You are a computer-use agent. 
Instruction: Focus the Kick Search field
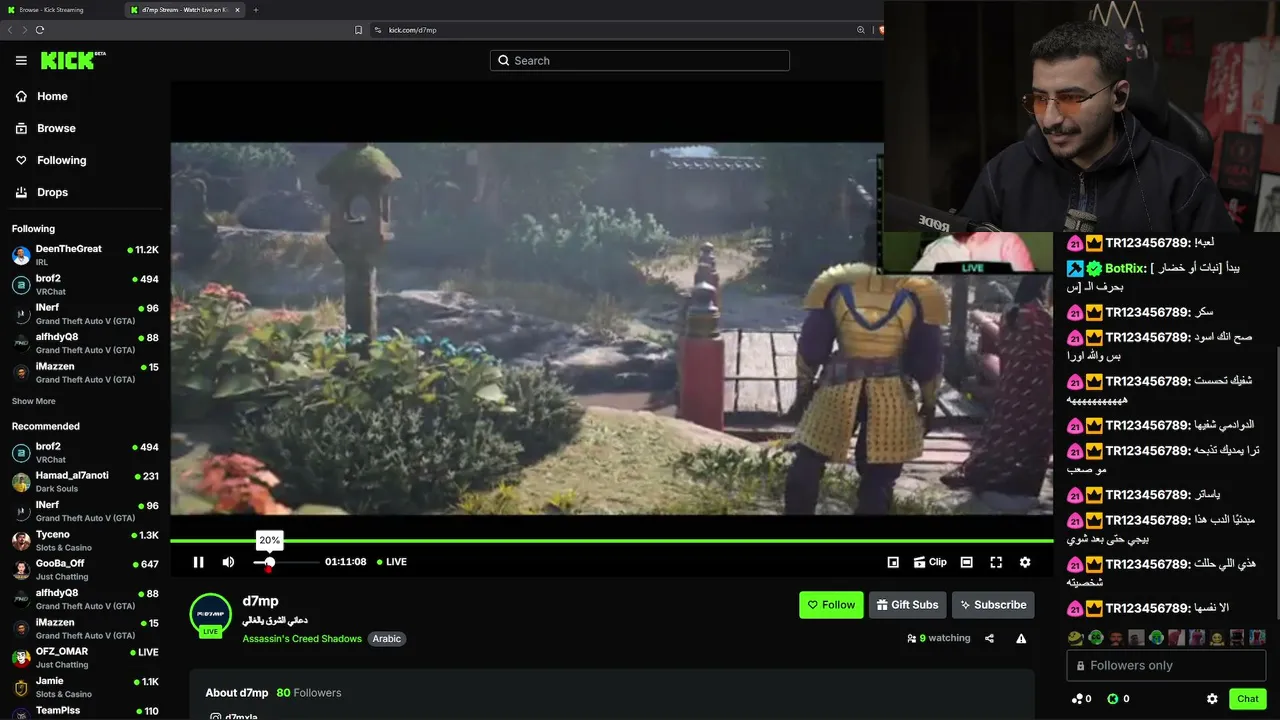pyautogui.click(x=640, y=61)
